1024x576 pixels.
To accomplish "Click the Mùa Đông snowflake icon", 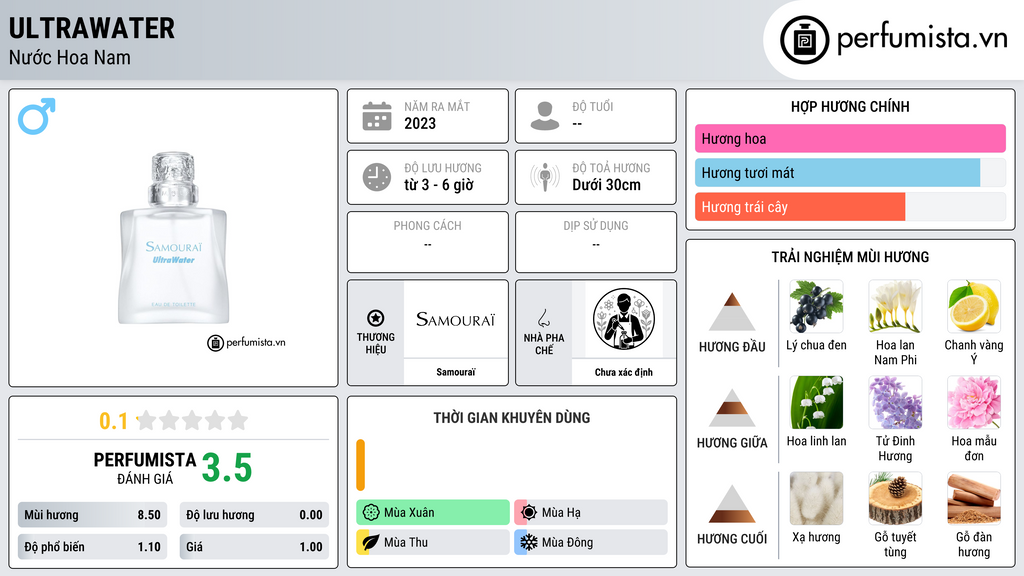I will [529, 542].
